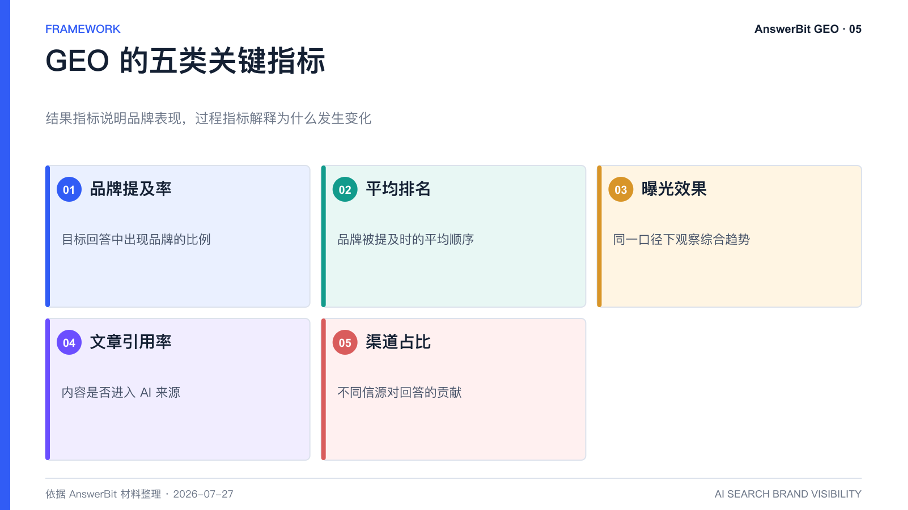Click the blue 01 number badge
This screenshot has width=908, height=510.
pyautogui.click(x=69, y=189)
